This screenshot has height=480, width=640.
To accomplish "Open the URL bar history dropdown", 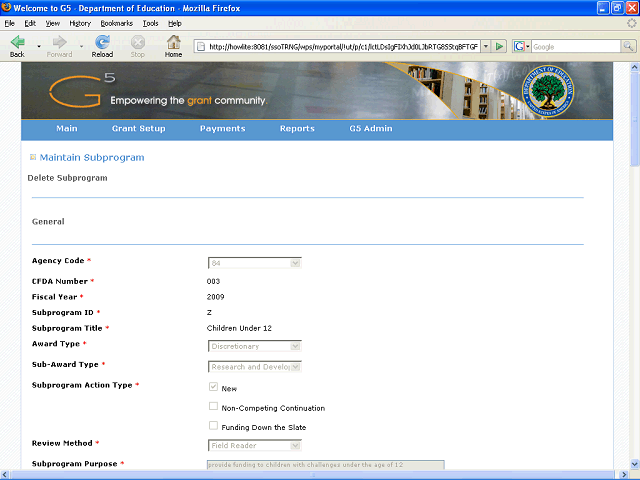I will [486, 47].
